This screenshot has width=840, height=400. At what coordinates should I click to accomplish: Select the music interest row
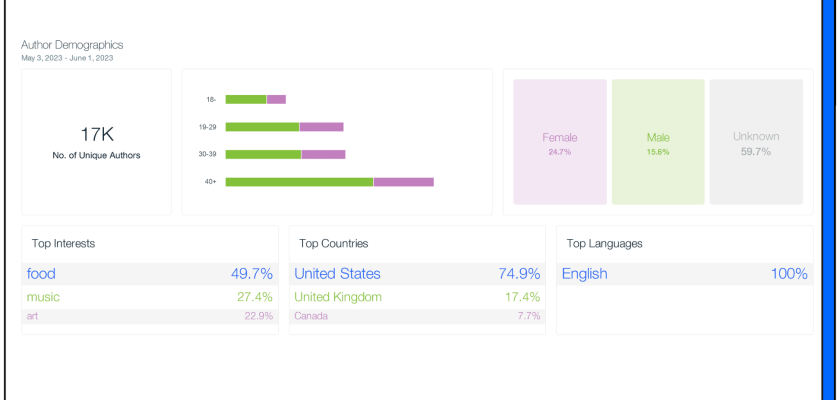pyautogui.click(x=150, y=297)
